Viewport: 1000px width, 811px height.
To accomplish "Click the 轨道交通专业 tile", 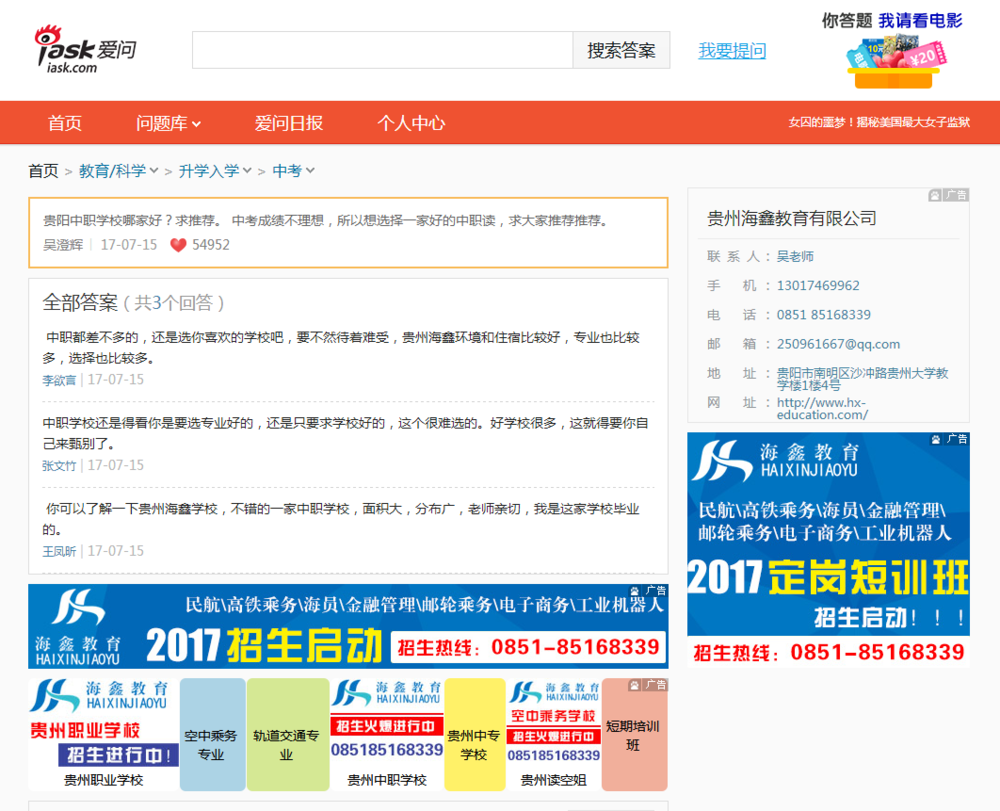I will [287, 734].
